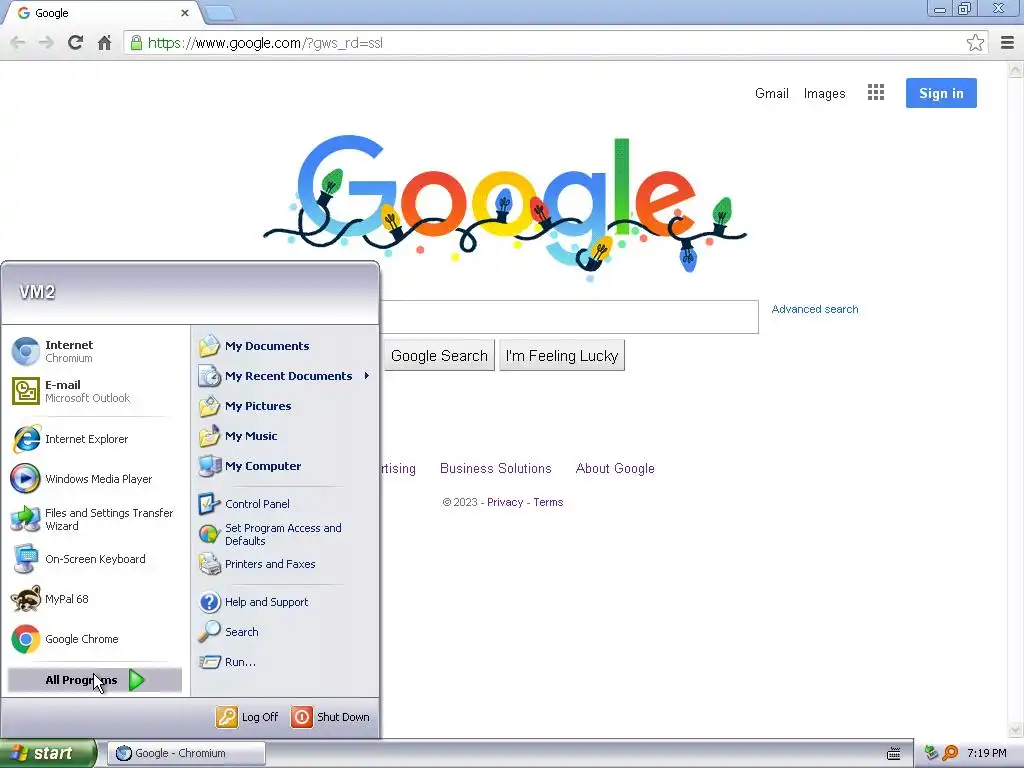Open the My Computer icon
This screenshot has width=1024, height=768.
pos(209,466)
